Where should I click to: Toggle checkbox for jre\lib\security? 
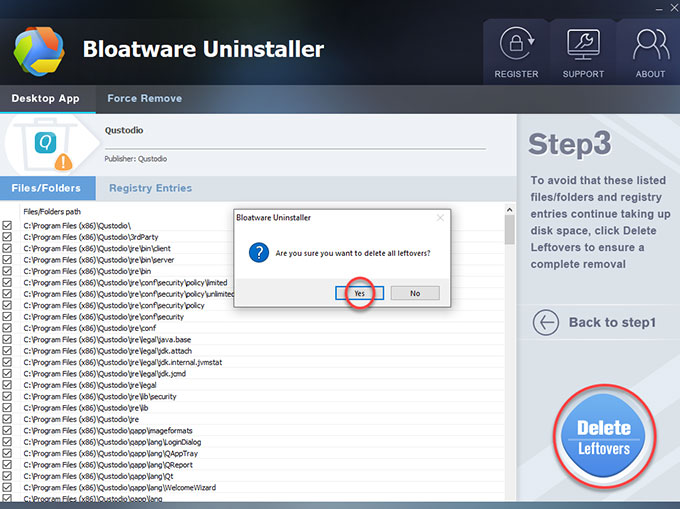click(7, 396)
